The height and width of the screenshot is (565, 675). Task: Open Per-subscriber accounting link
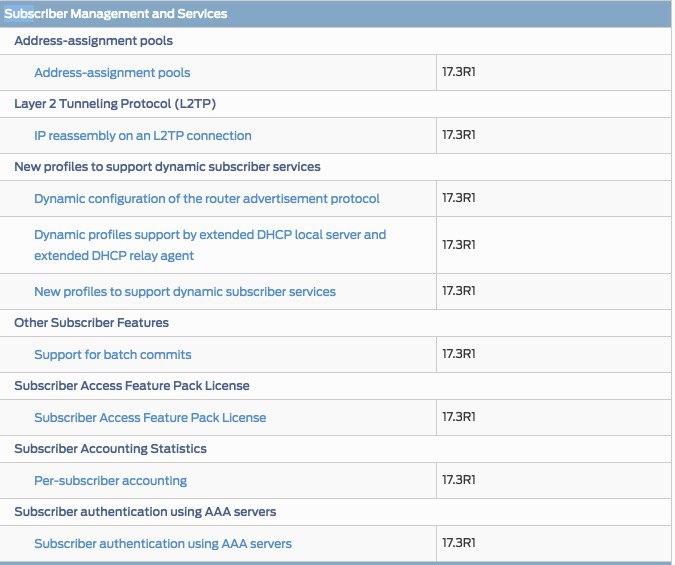click(110, 480)
